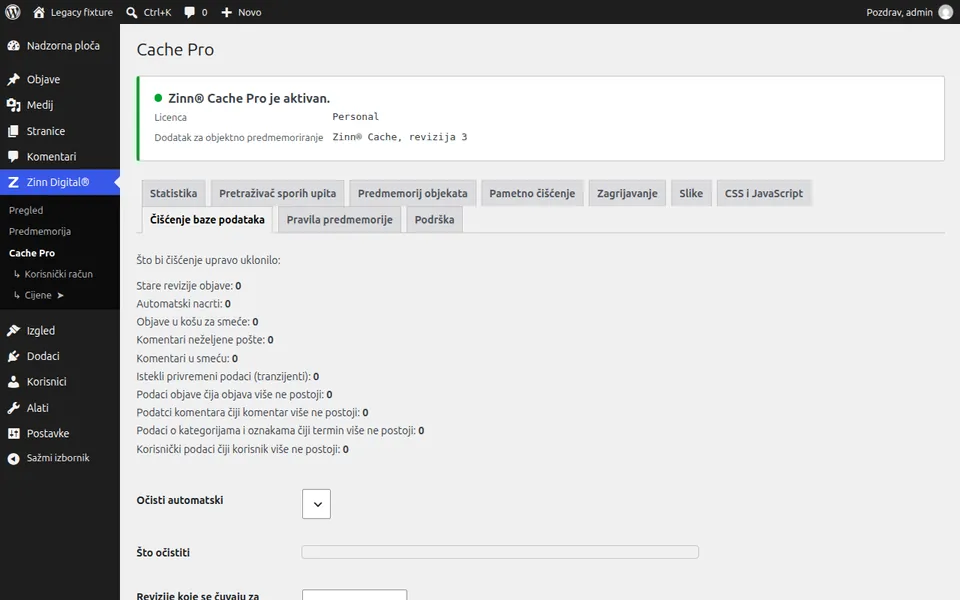
Task: Click the Korisnici user icon
Action: 13,382
